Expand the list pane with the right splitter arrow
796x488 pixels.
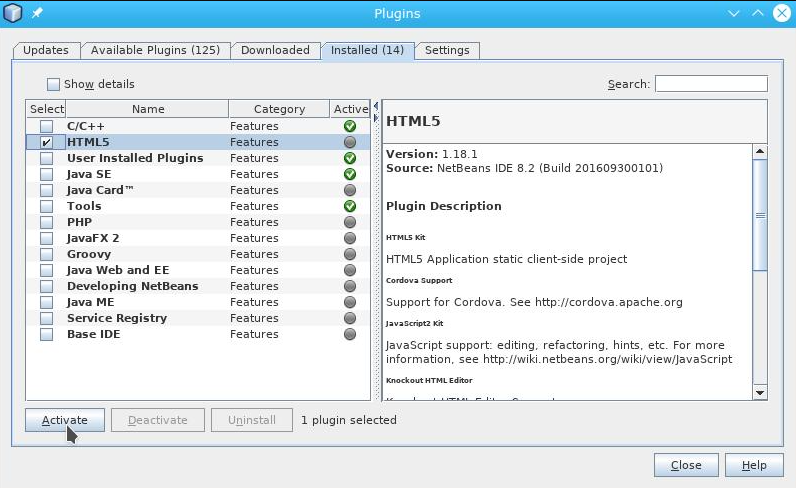coord(376,118)
